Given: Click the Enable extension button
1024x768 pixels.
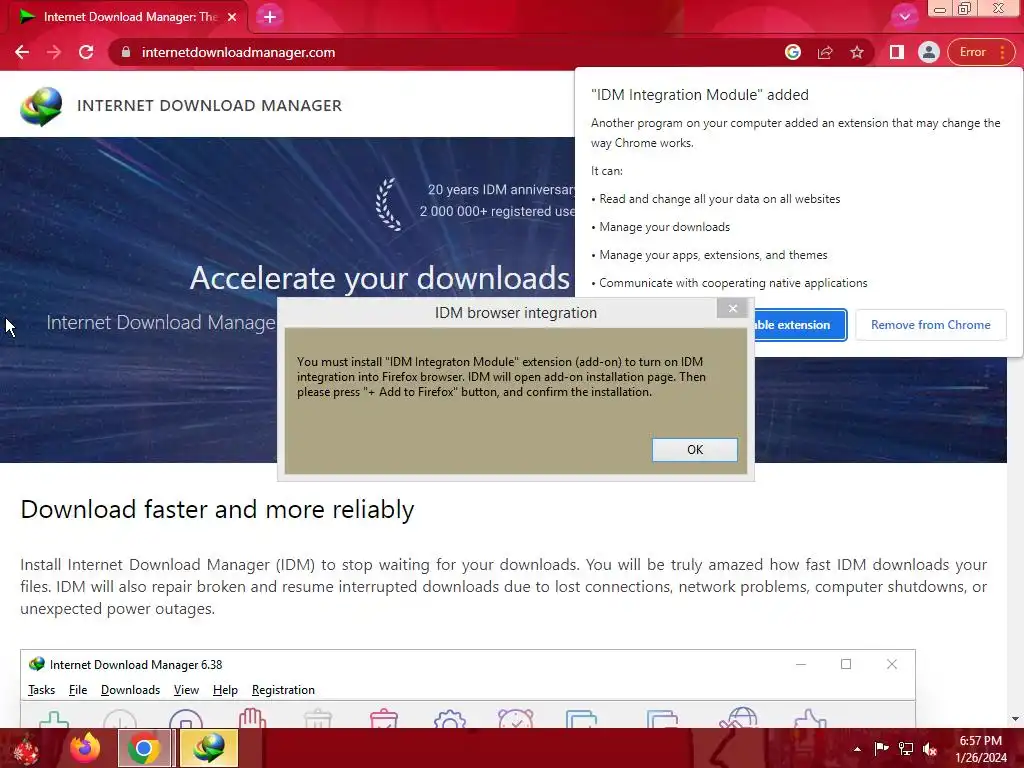Looking at the screenshot, I should click(x=801, y=325).
